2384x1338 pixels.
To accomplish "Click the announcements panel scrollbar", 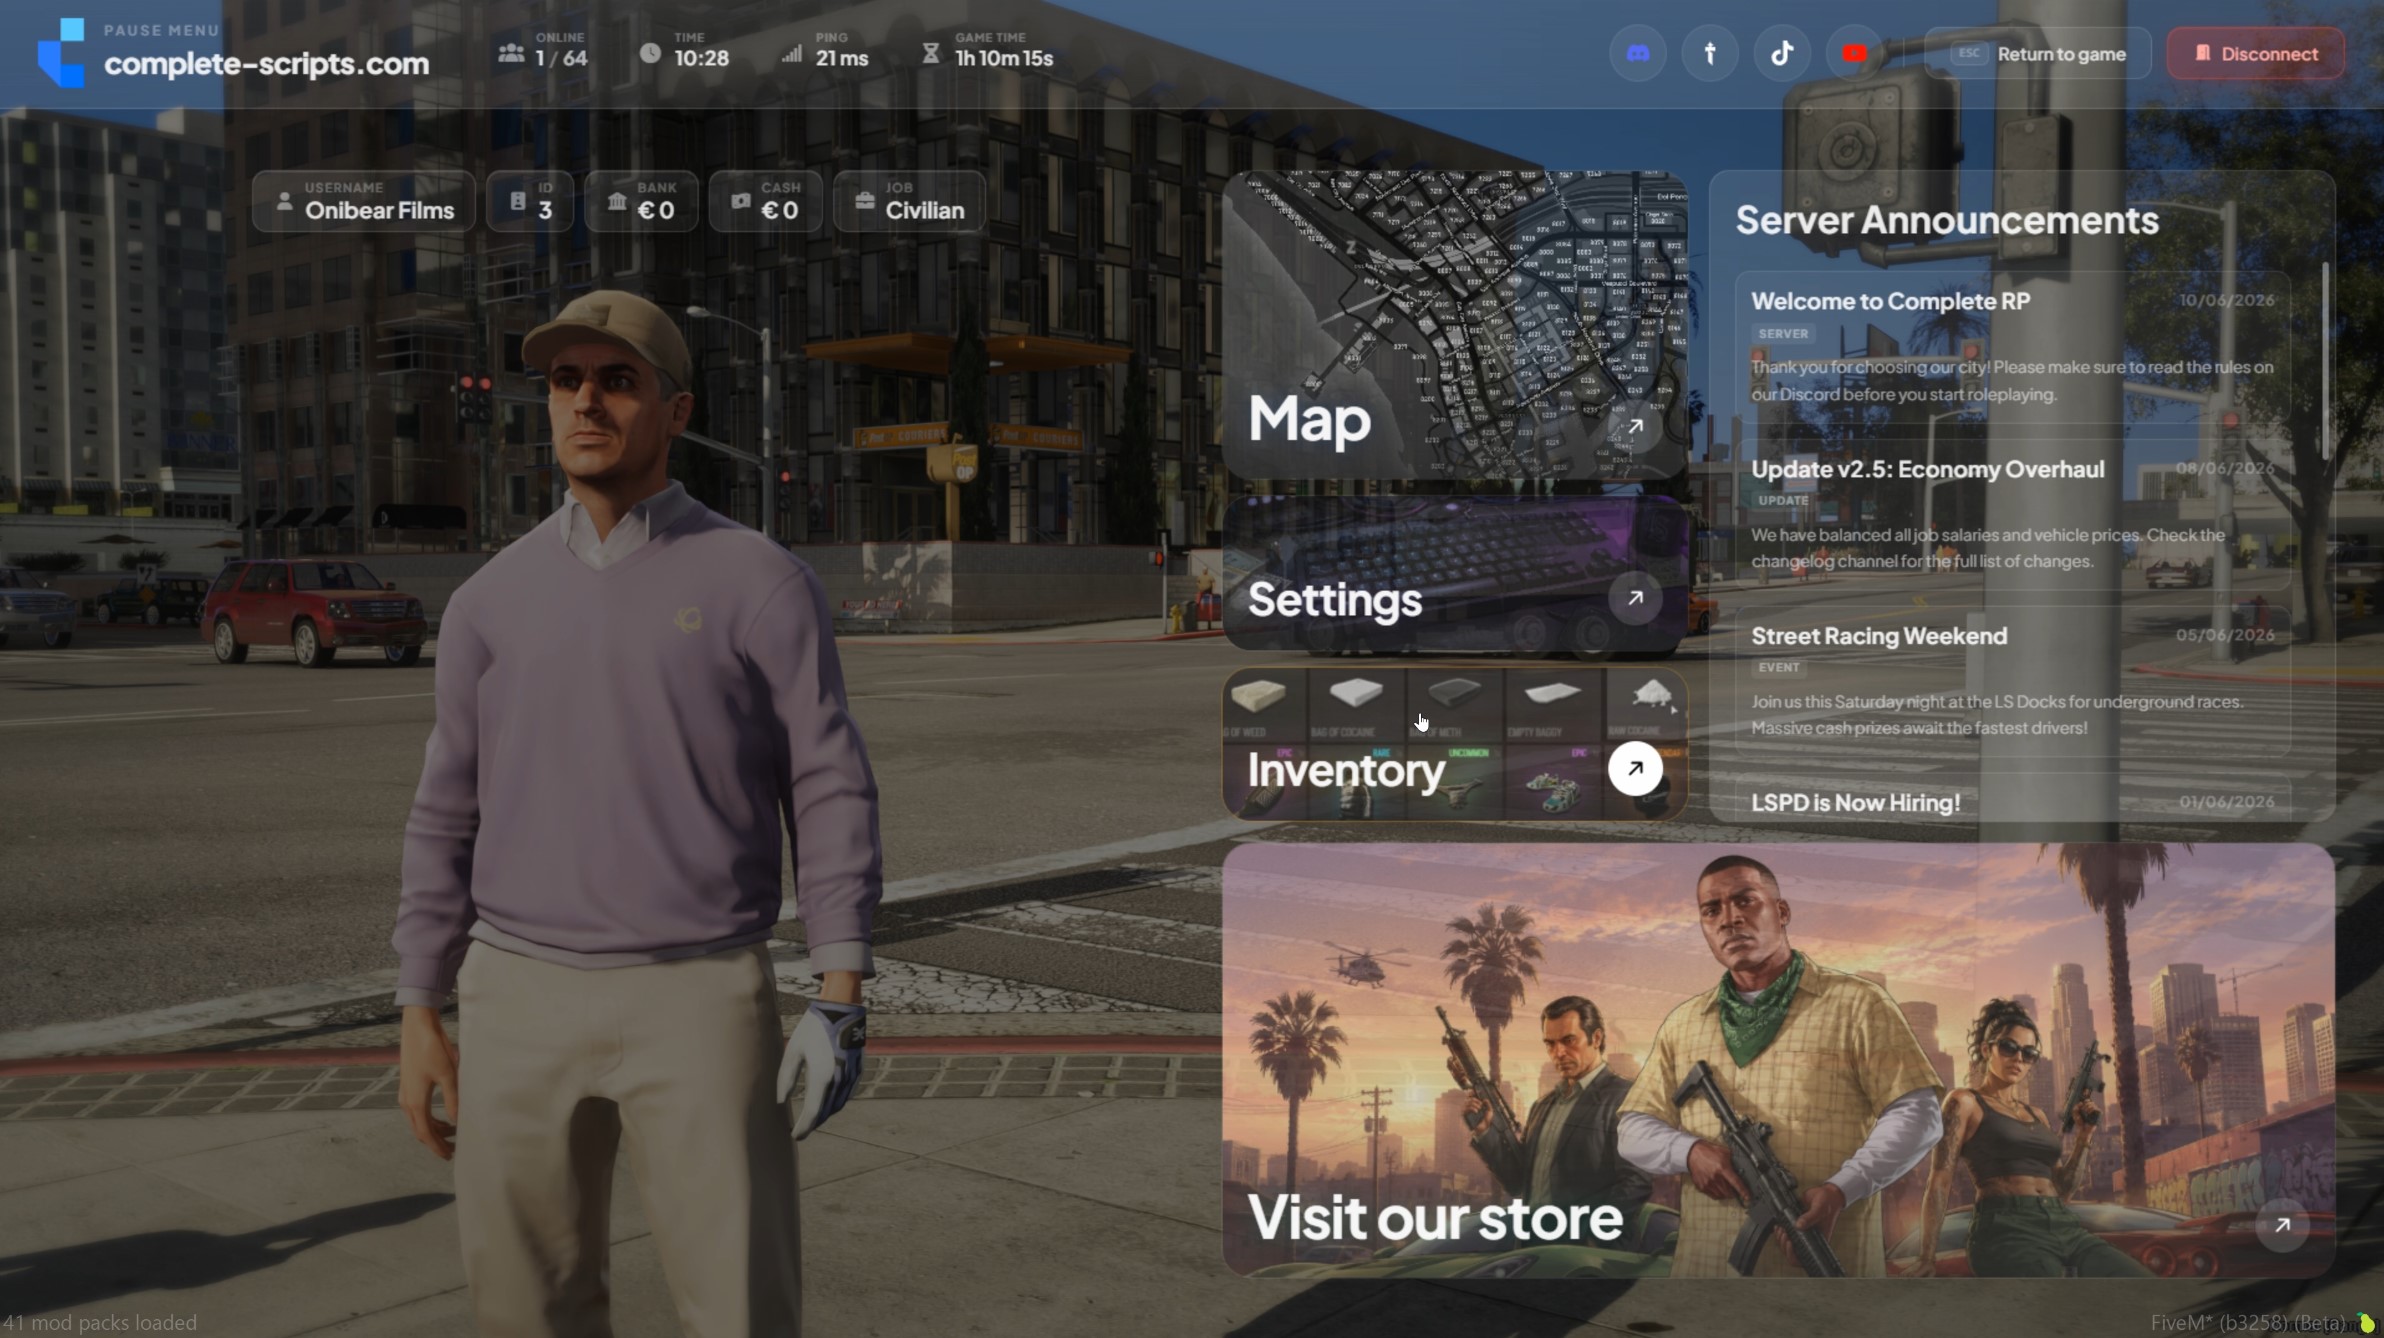I will click(x=2325, y=361).
